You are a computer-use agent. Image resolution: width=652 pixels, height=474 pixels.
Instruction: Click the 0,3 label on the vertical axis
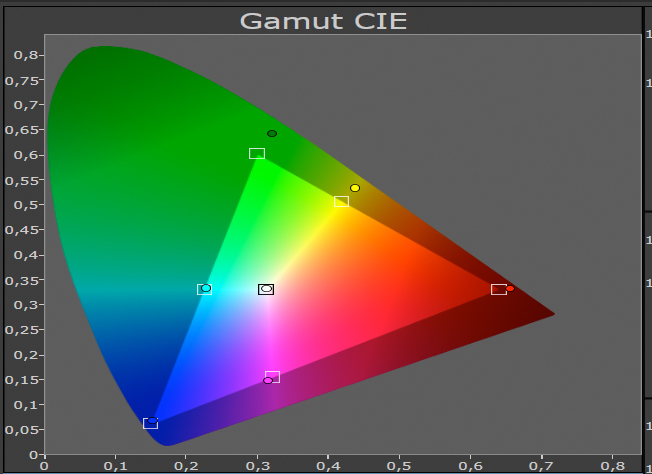coord(26,305)
